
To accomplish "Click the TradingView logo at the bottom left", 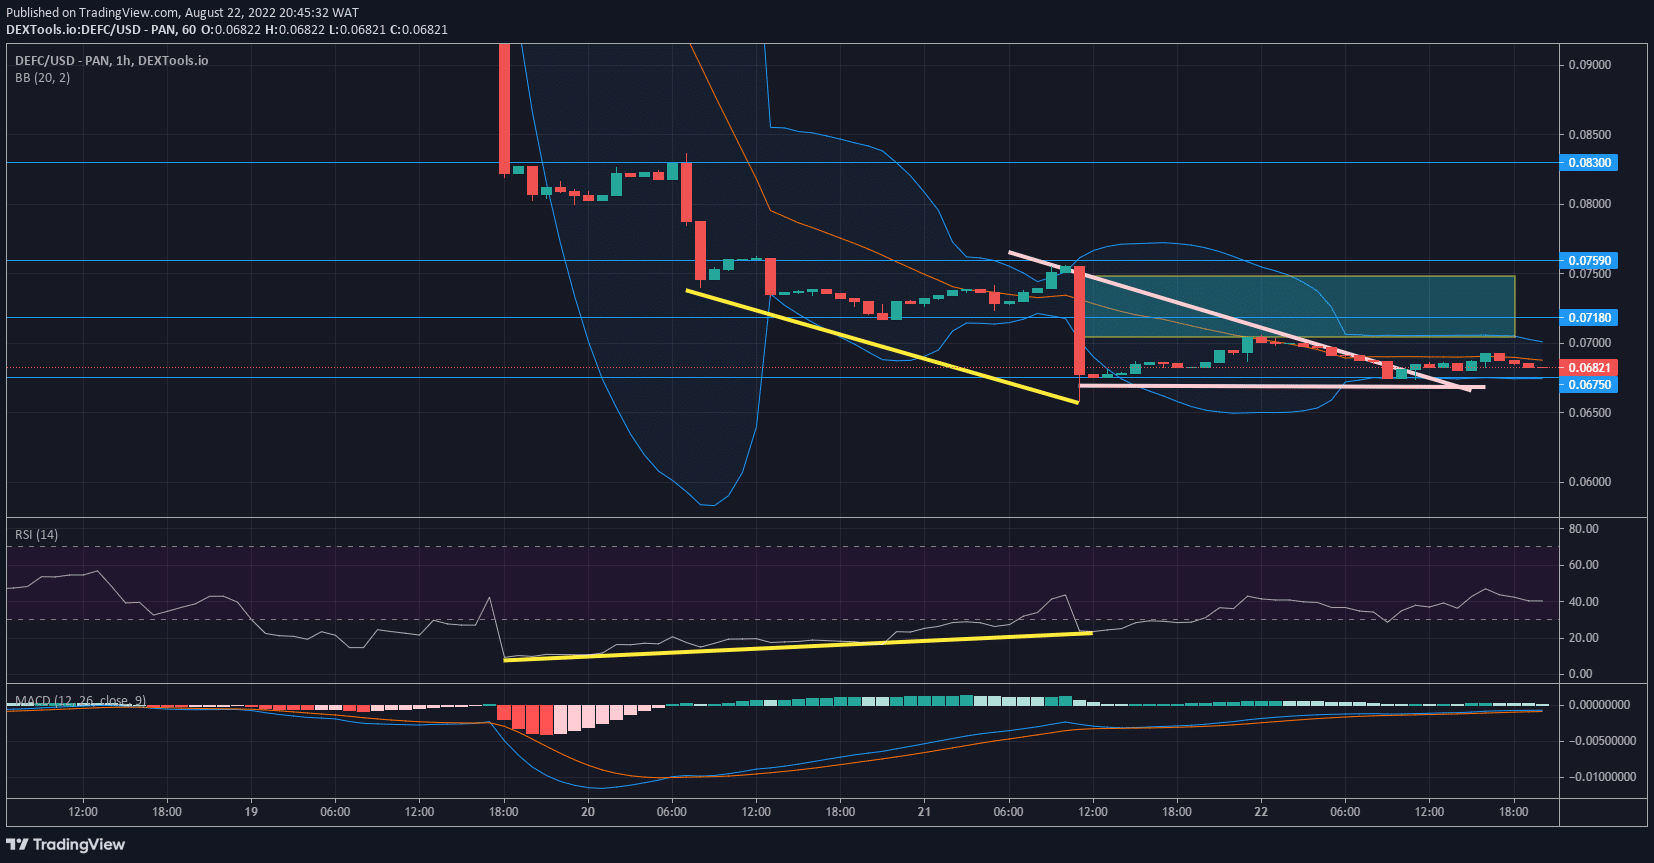I will coord(66,844).
